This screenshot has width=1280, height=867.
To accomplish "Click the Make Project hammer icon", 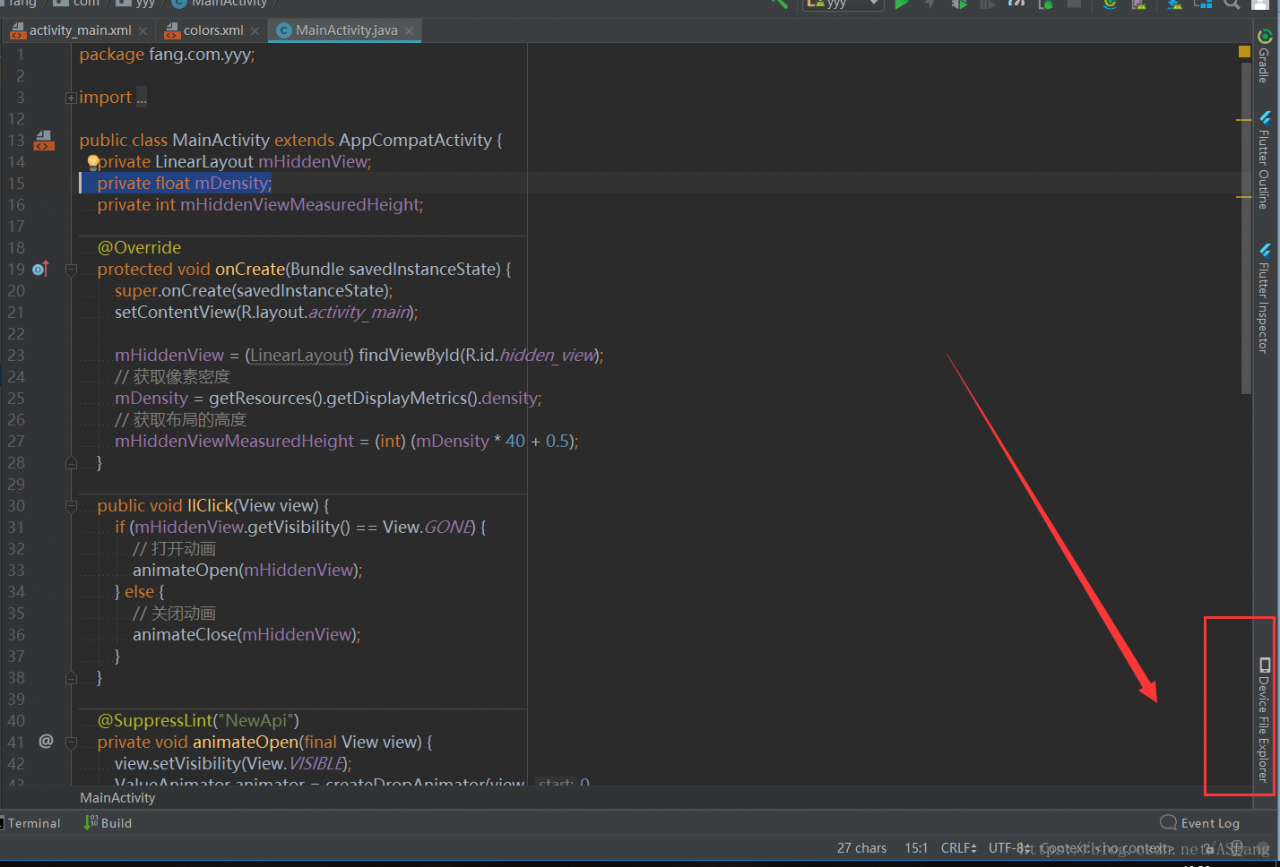I will [x=779, y=4].
